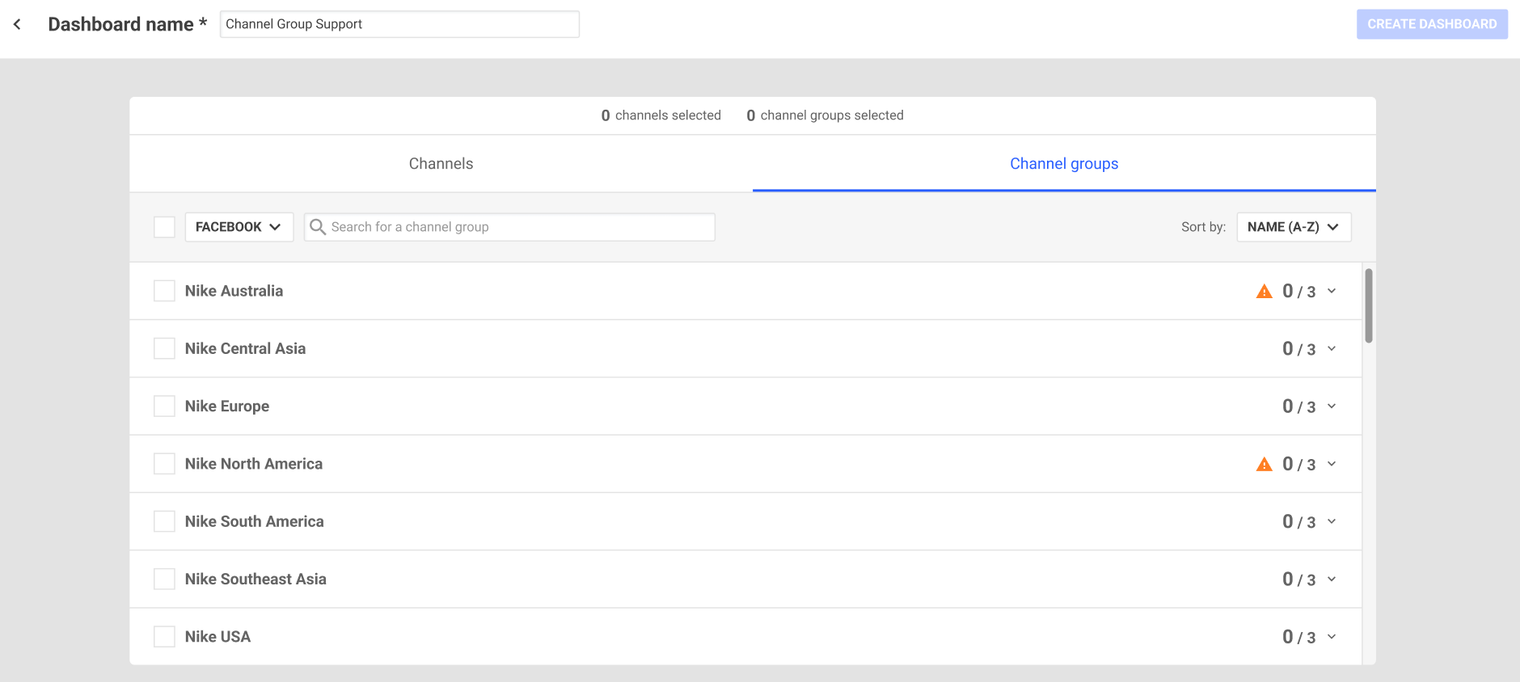Viewport: 1520px width, 682px height.
Task: Click the 'Dashboard name *' heading
Action: (x=128, y=24)
